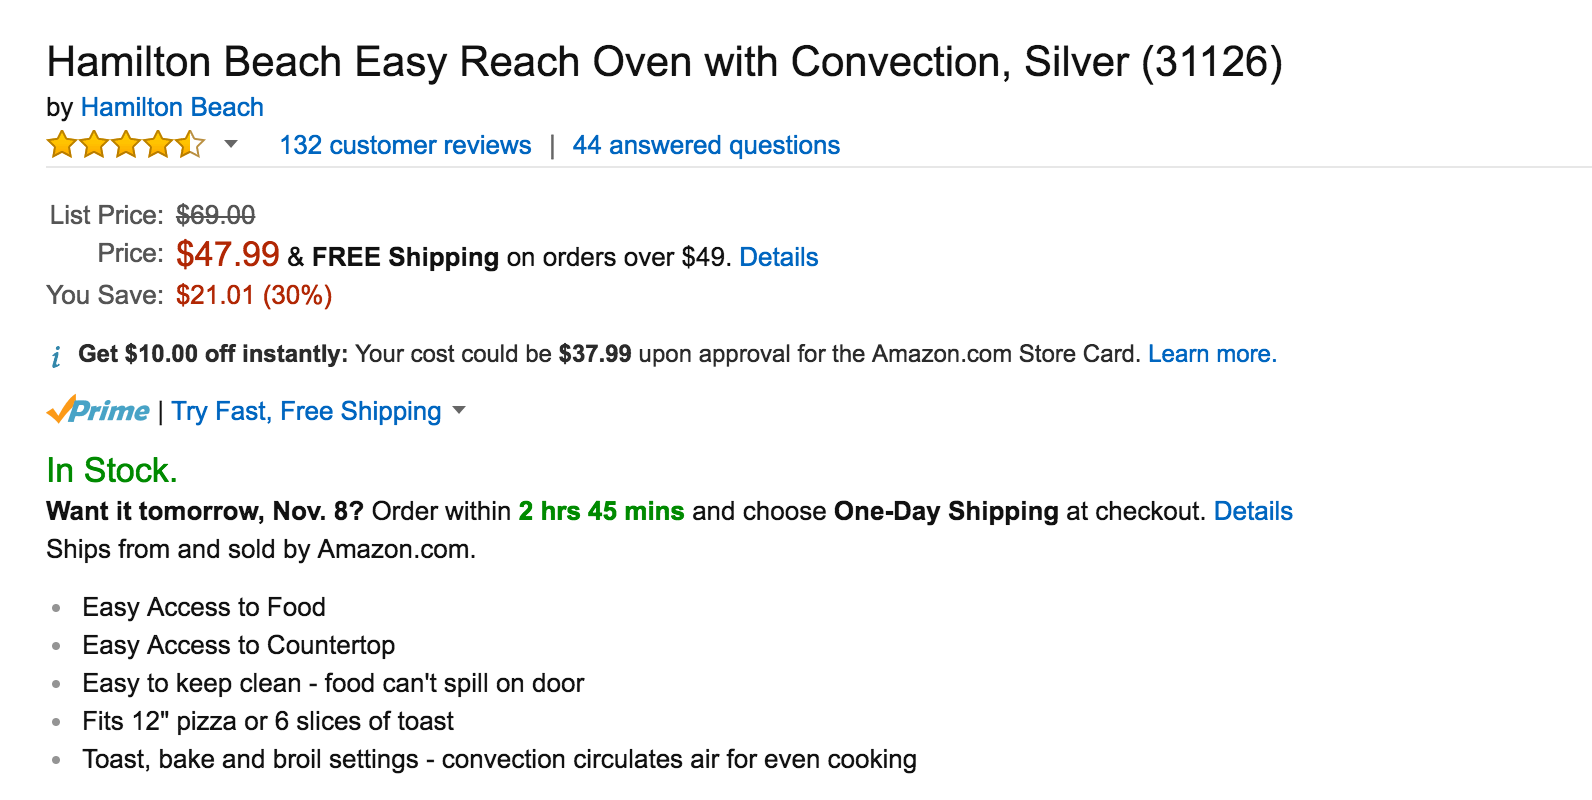Follow the Learn more link

click(x=1212, y=354)
